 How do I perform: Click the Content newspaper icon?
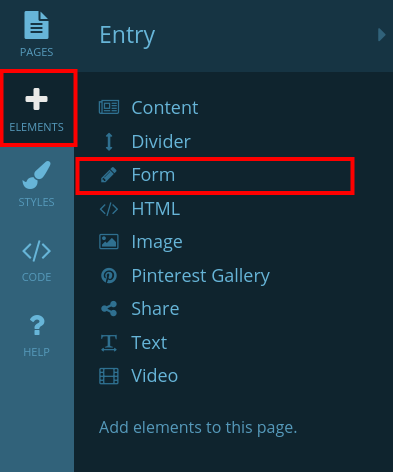click(109, 107)
